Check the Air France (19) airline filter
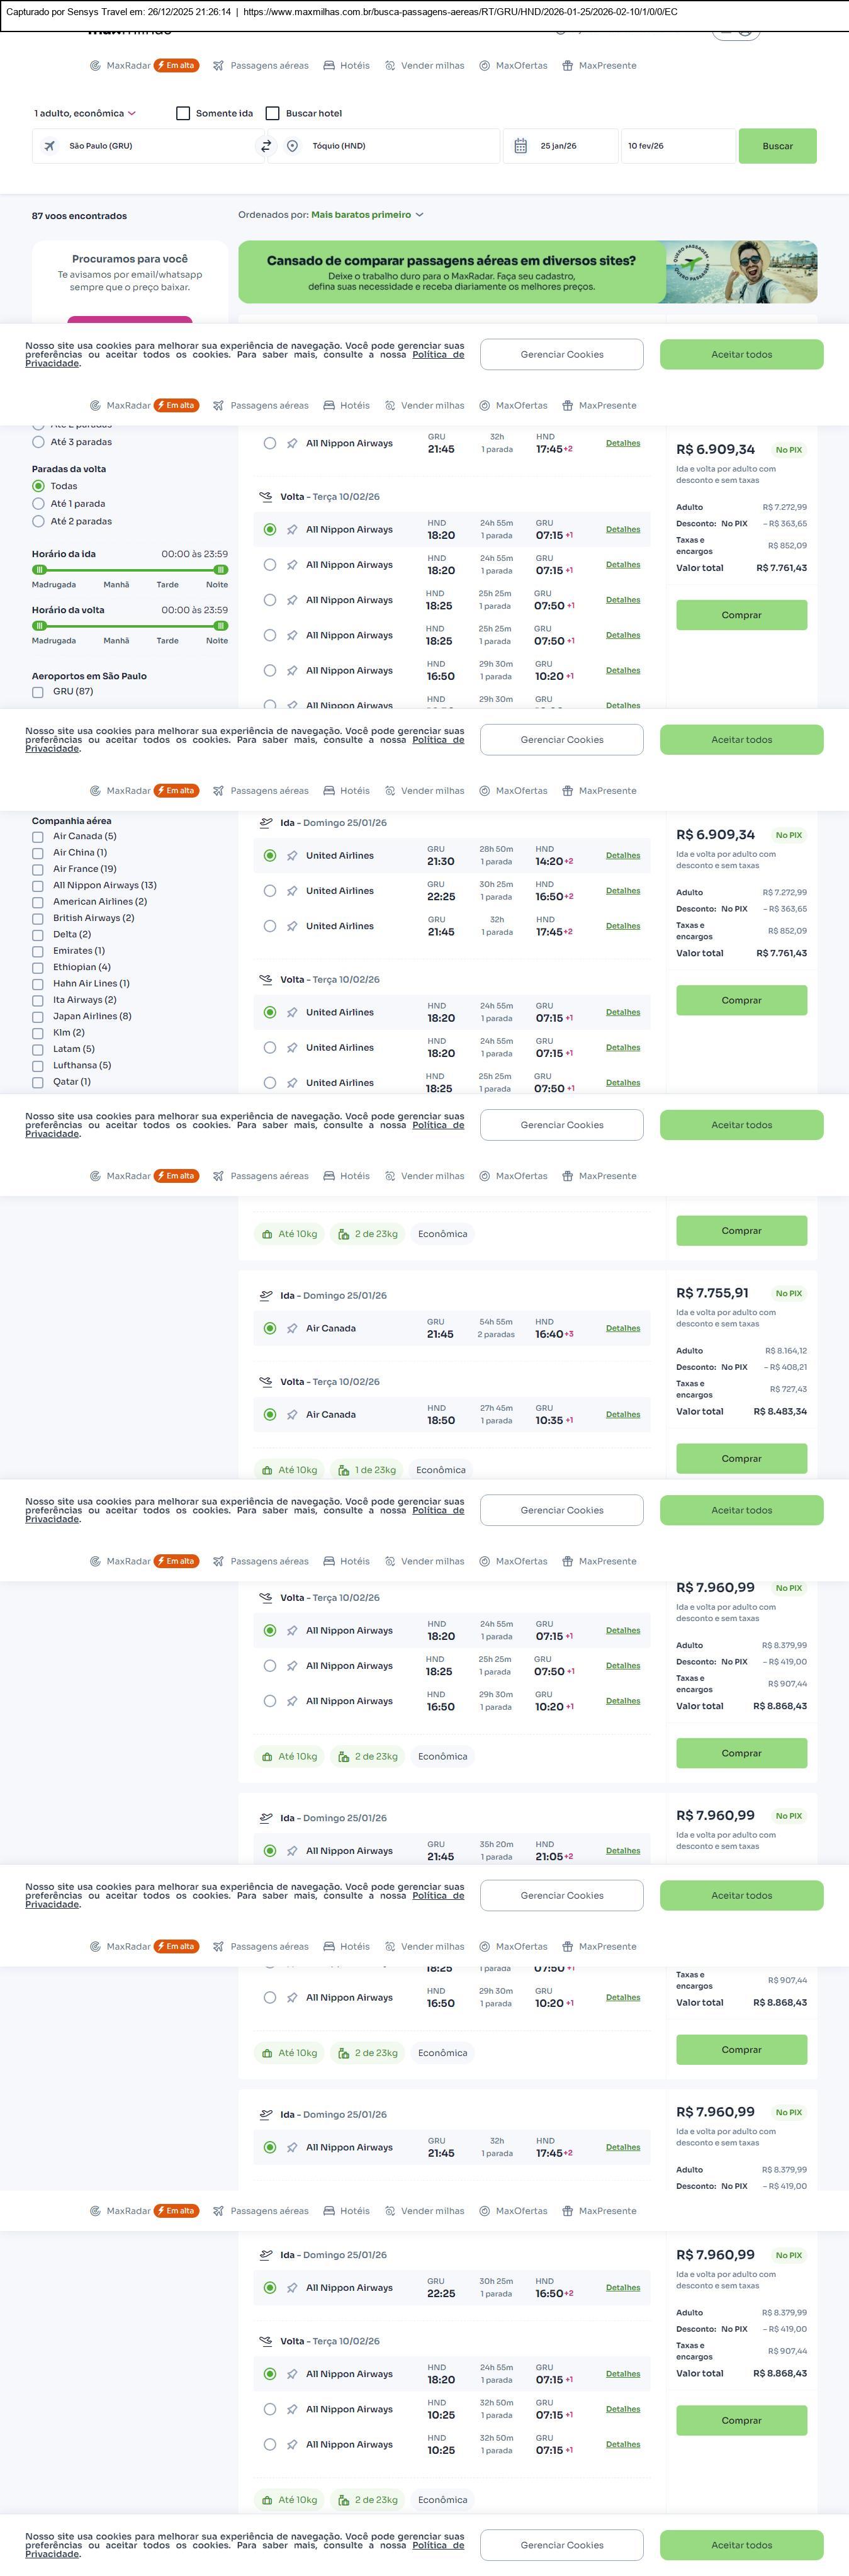 click(38, 869)
